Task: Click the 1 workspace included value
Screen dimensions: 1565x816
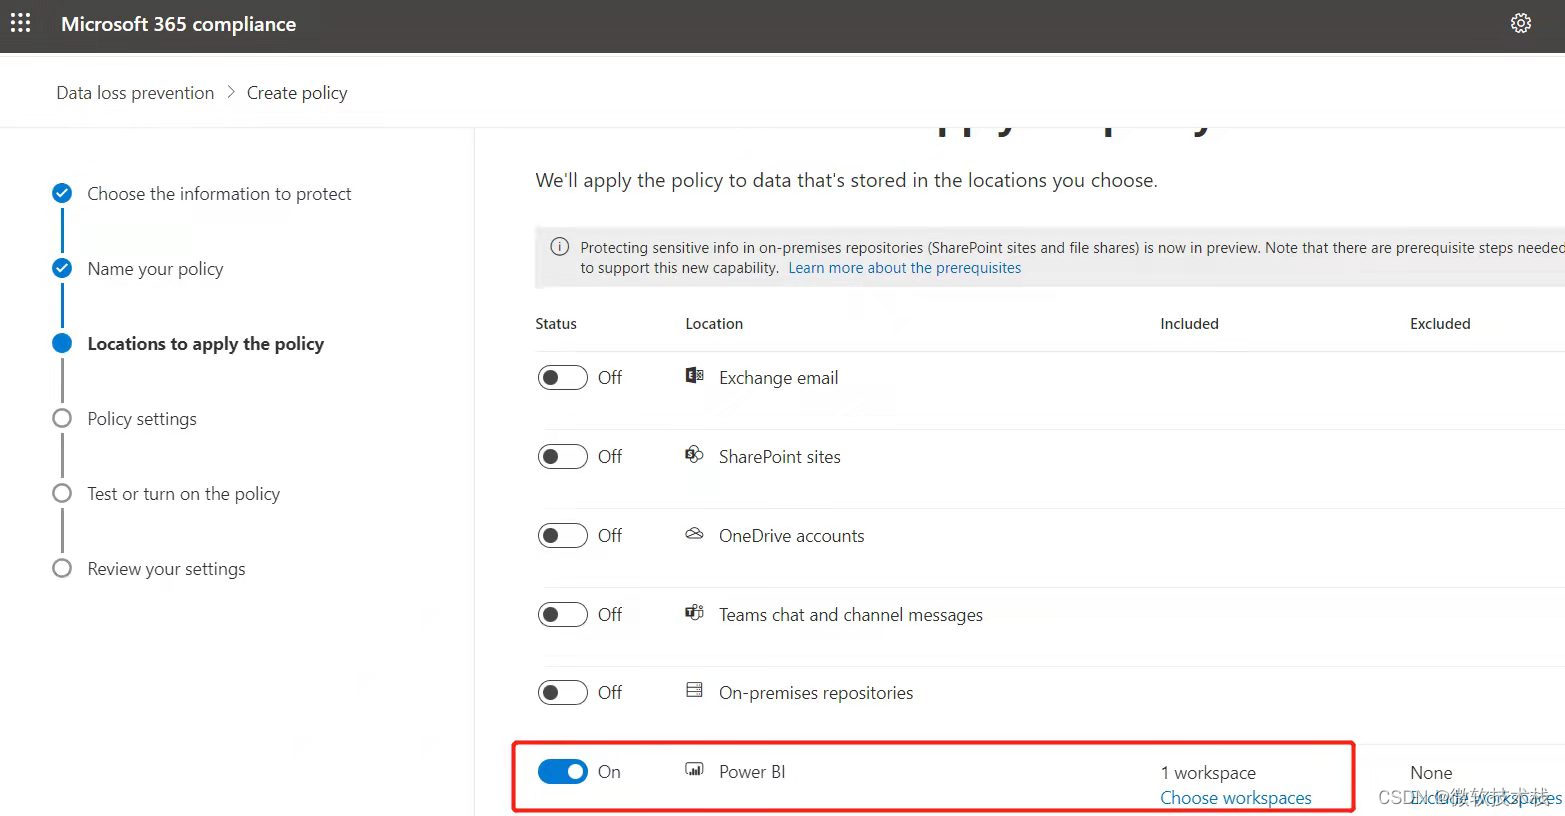Action: tap(1208, 773)
